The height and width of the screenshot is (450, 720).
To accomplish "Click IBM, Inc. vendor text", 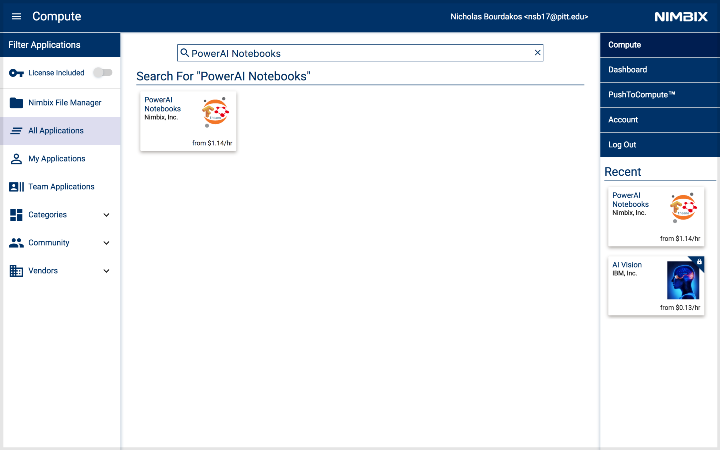I will [624, 273].
